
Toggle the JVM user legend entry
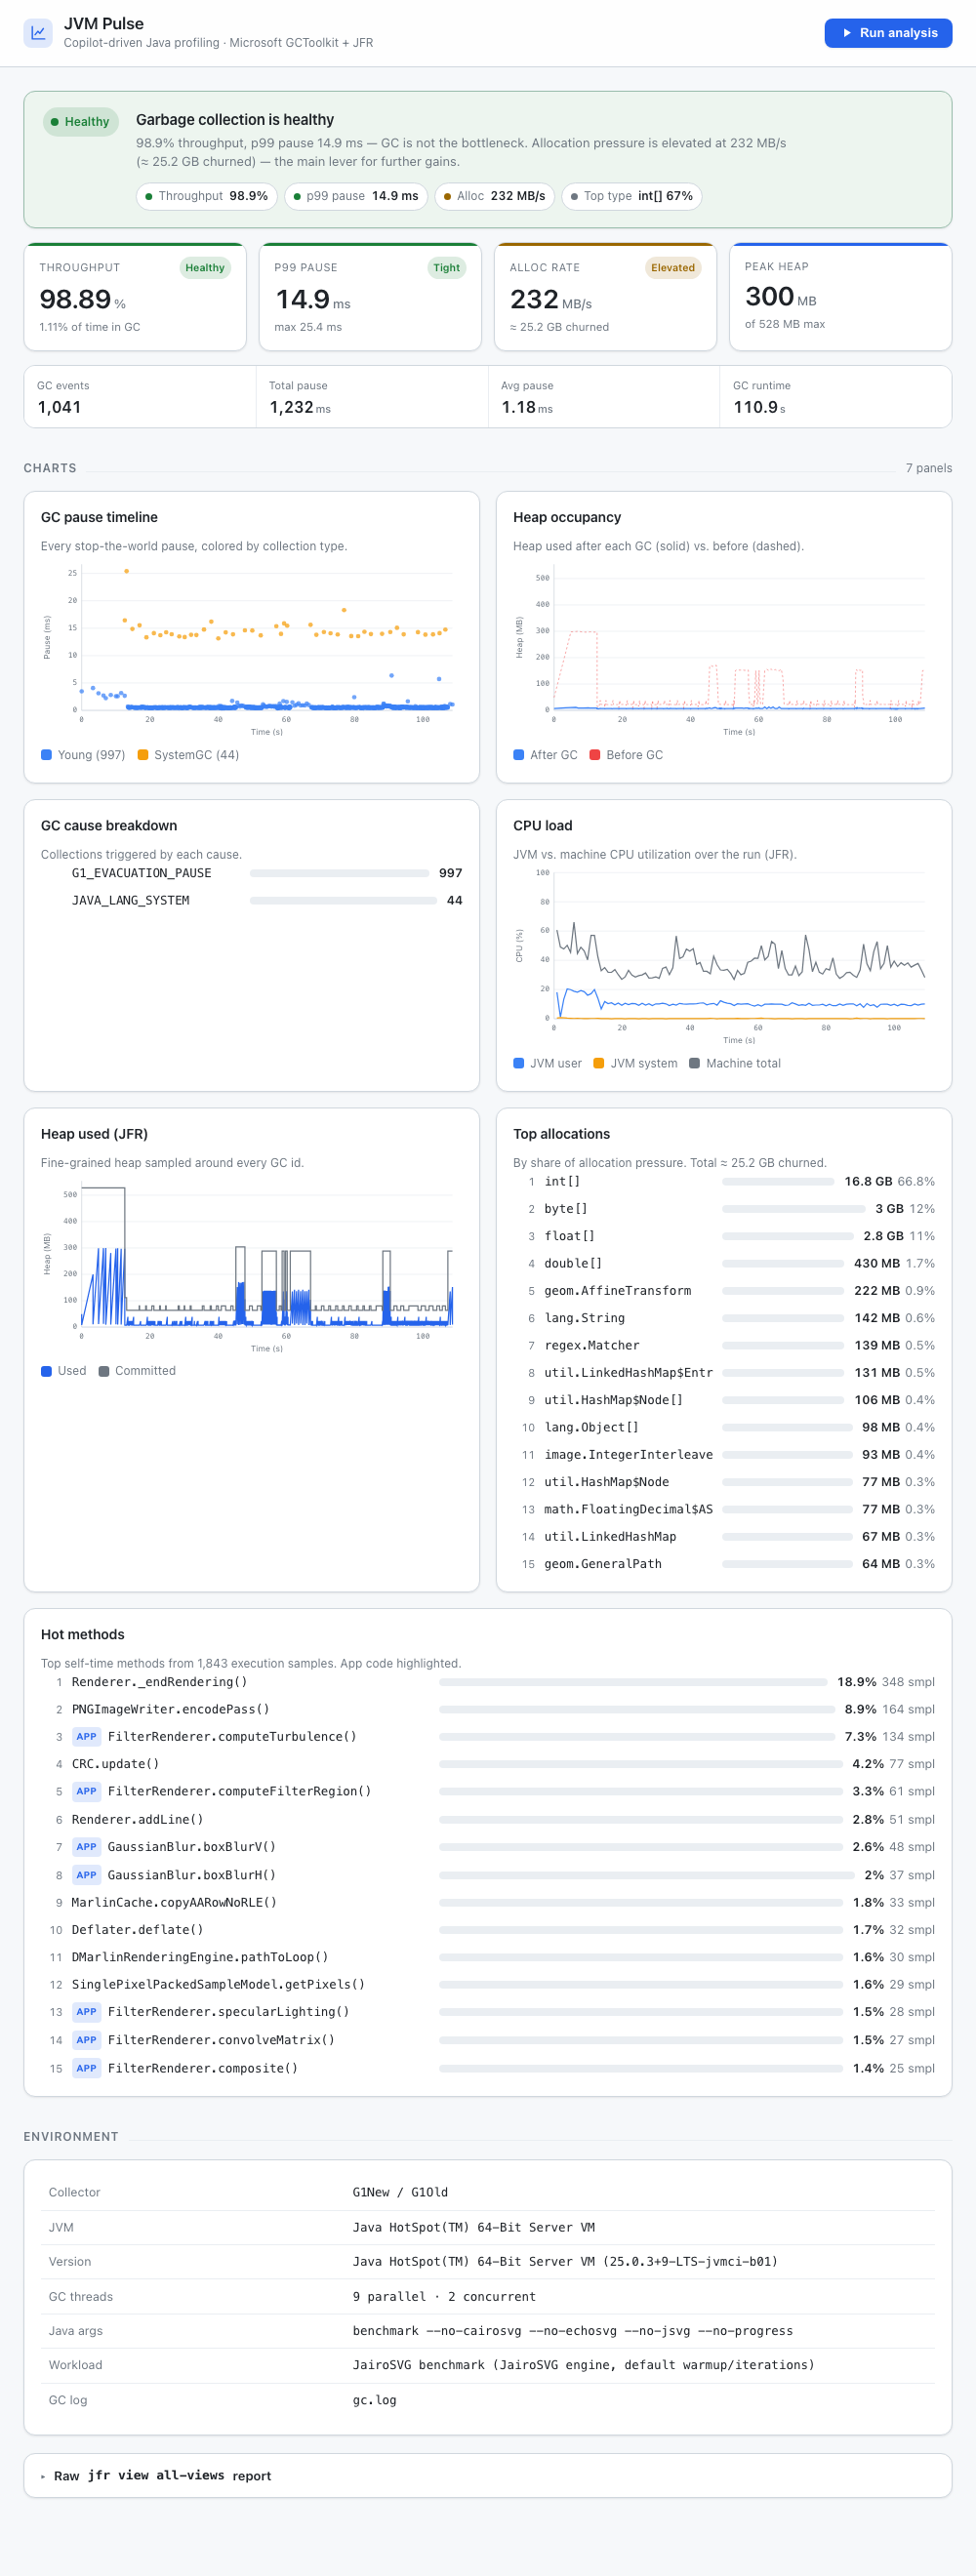click(547, 1063)
